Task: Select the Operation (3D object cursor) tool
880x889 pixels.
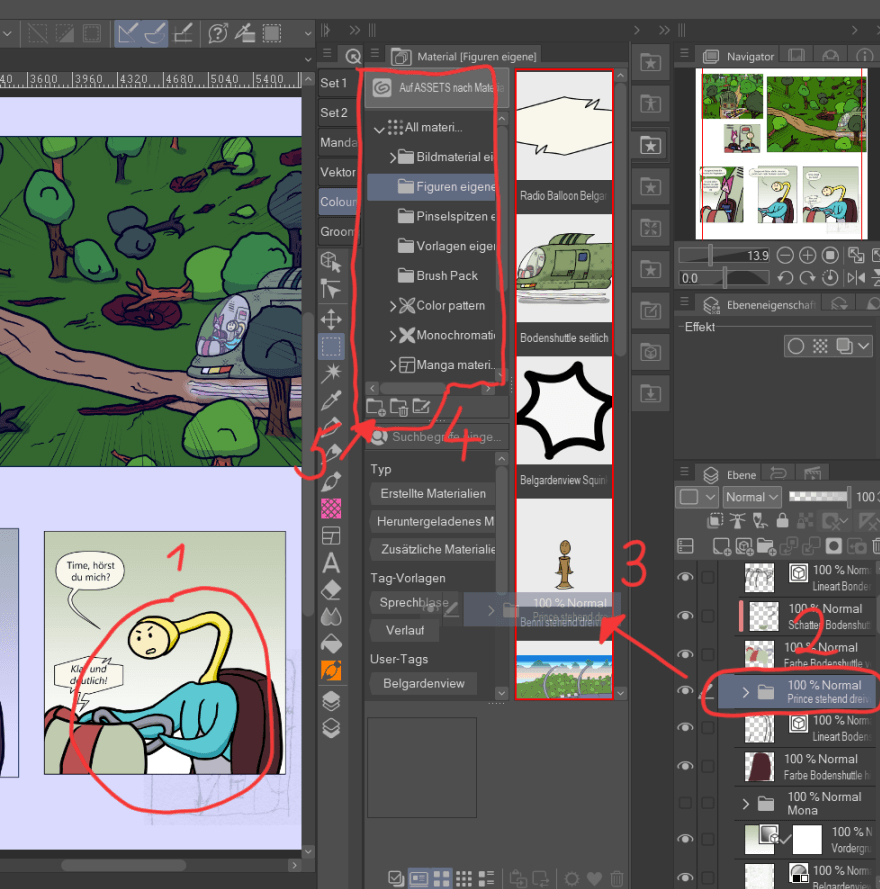Action: [x=331, y=261]
